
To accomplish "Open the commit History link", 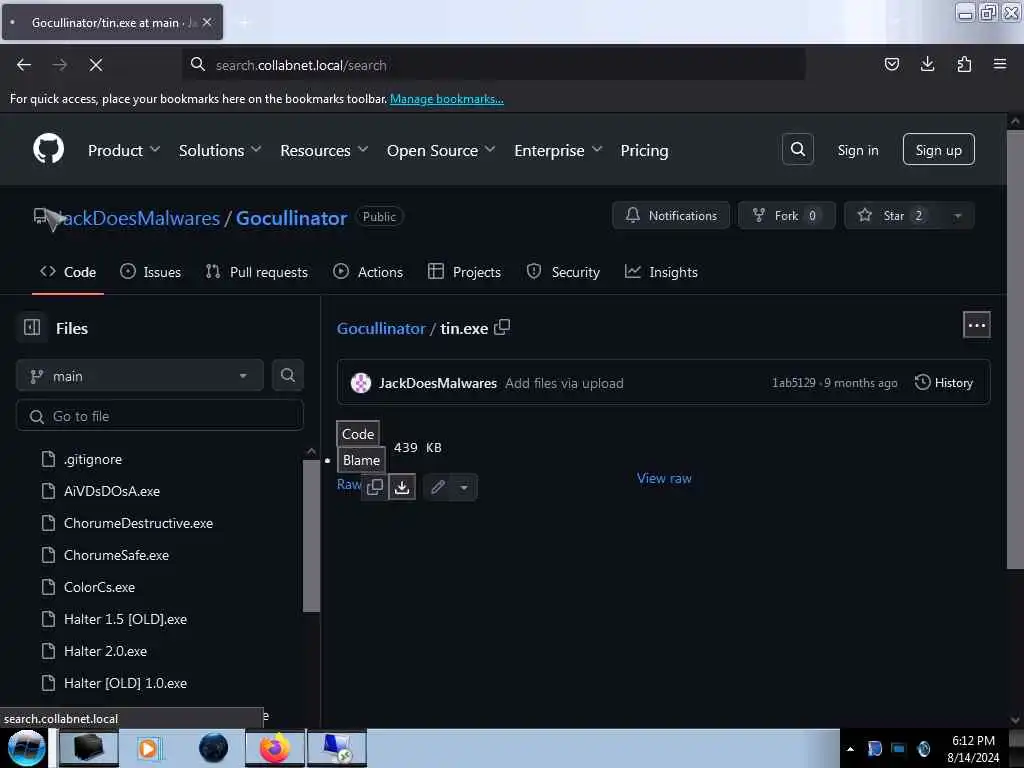I will point(944,383).
